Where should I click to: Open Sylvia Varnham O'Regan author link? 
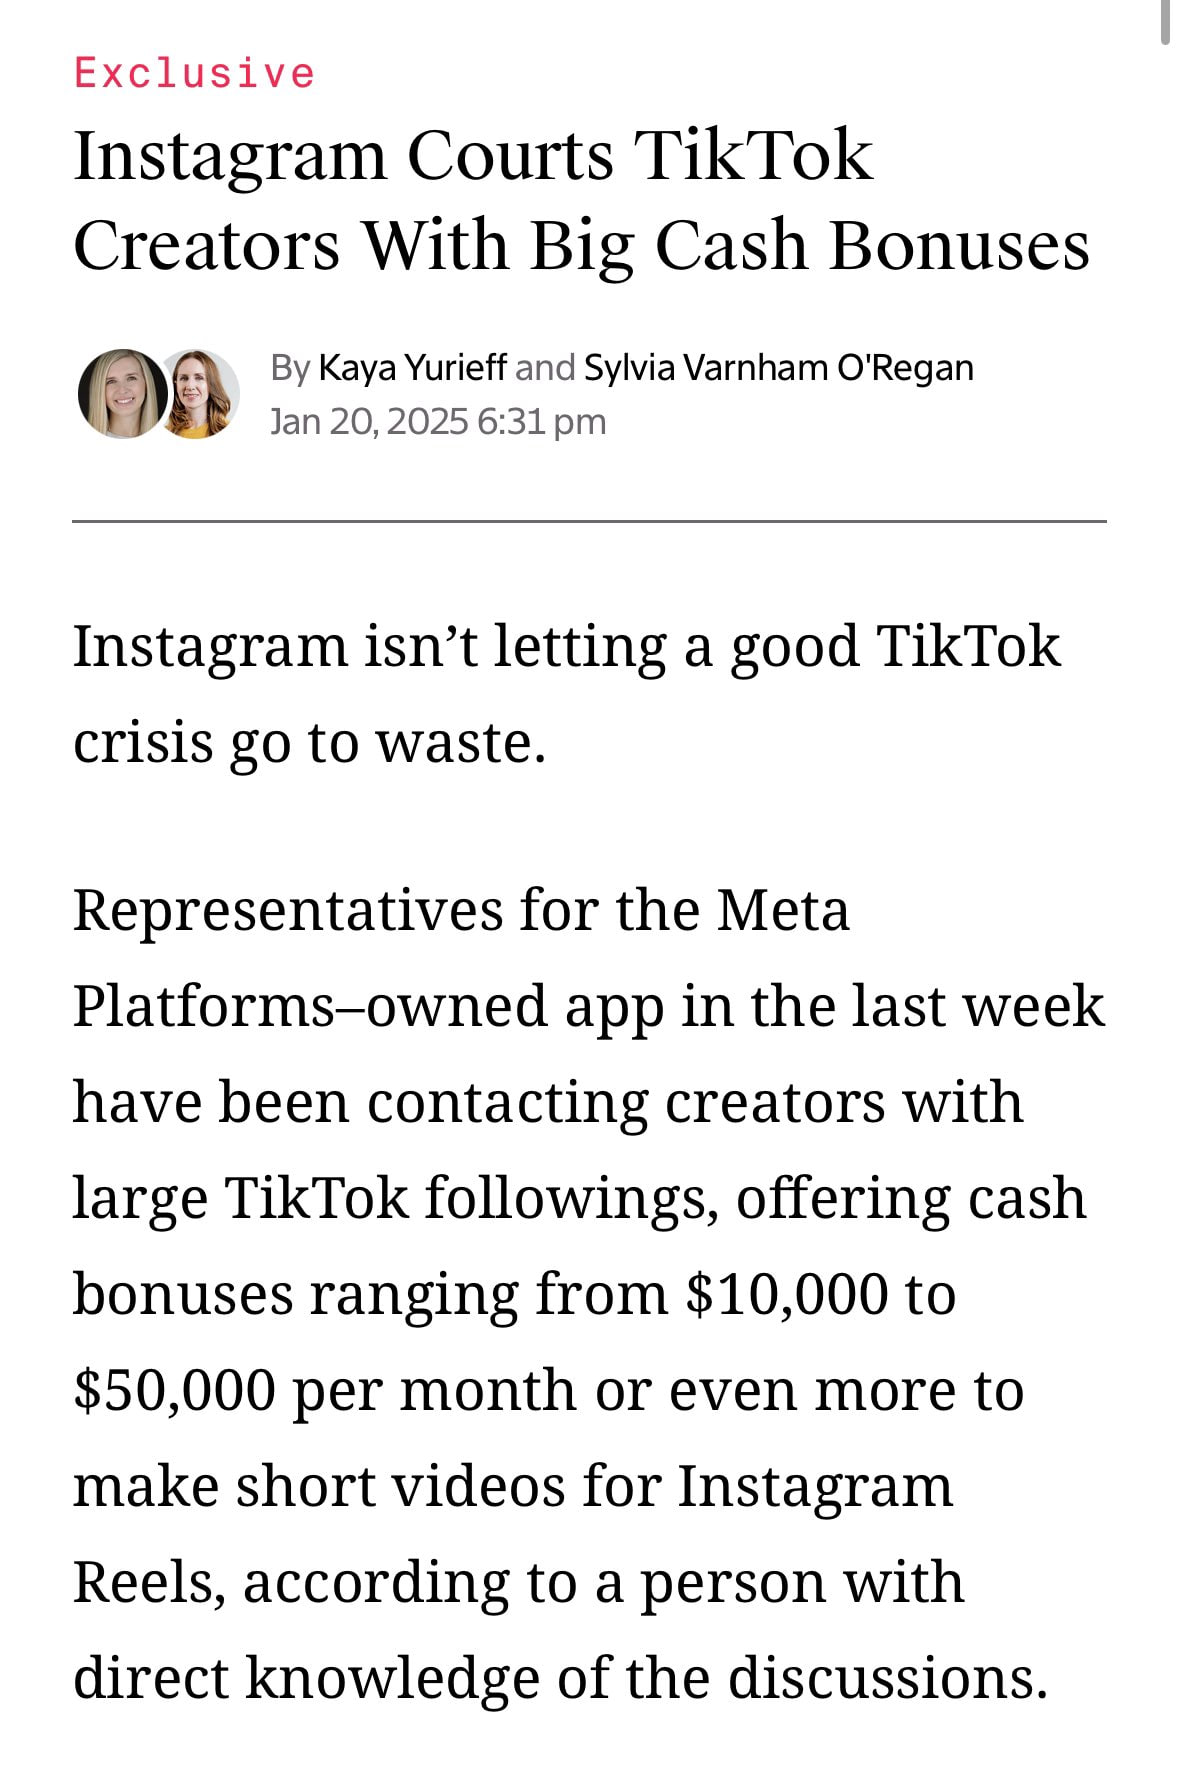pos(778,368)
